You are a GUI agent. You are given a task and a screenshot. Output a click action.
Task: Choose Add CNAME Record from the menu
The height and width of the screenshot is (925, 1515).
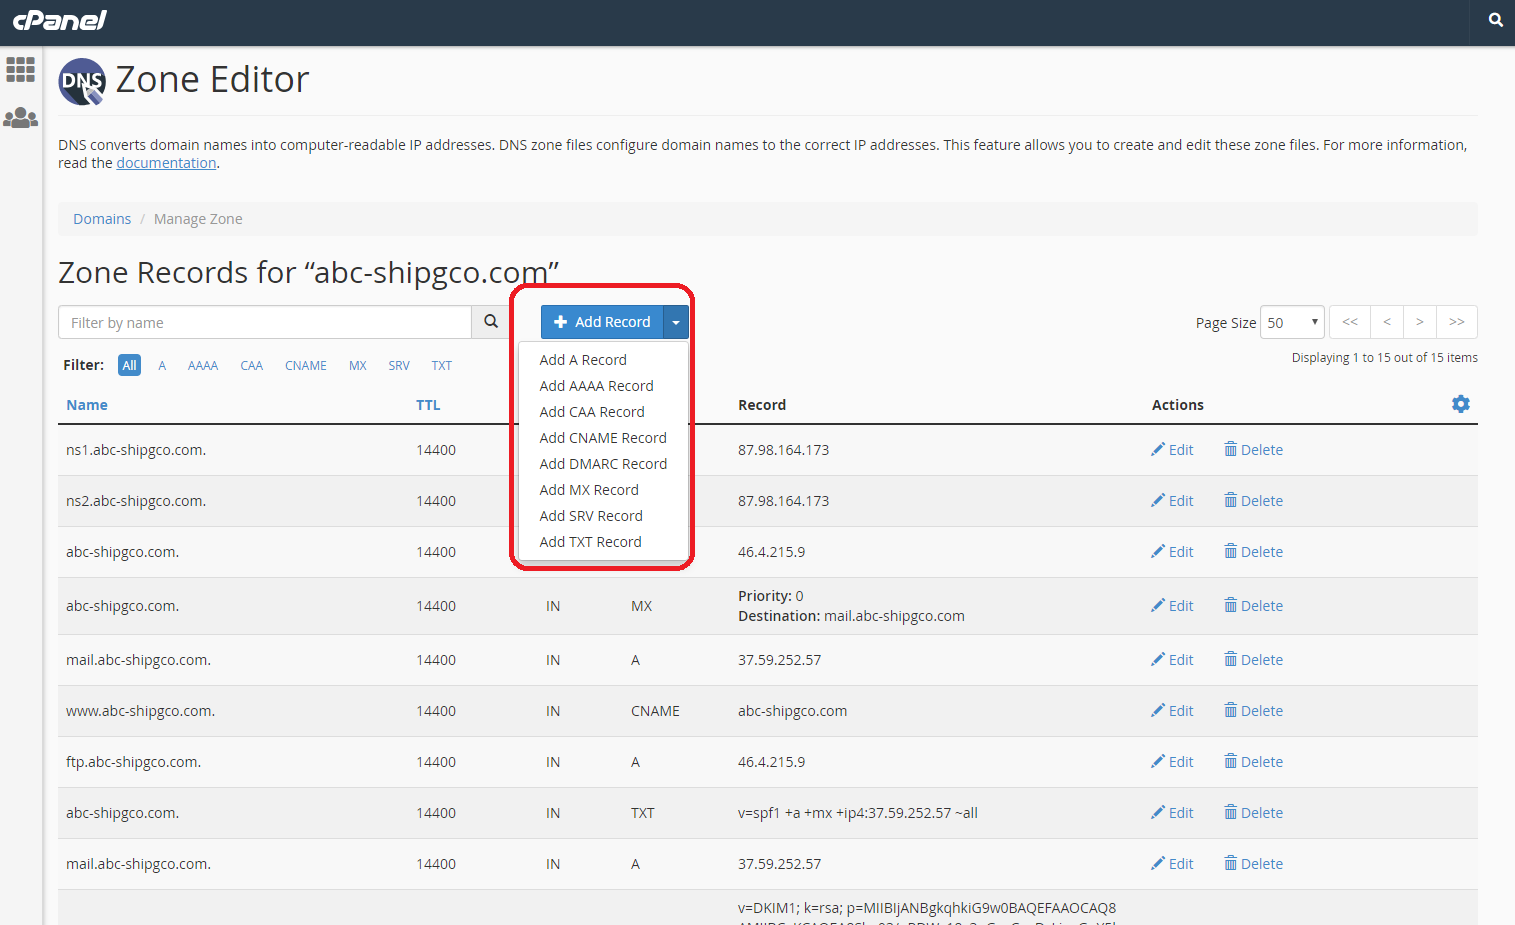pos(603,438)
